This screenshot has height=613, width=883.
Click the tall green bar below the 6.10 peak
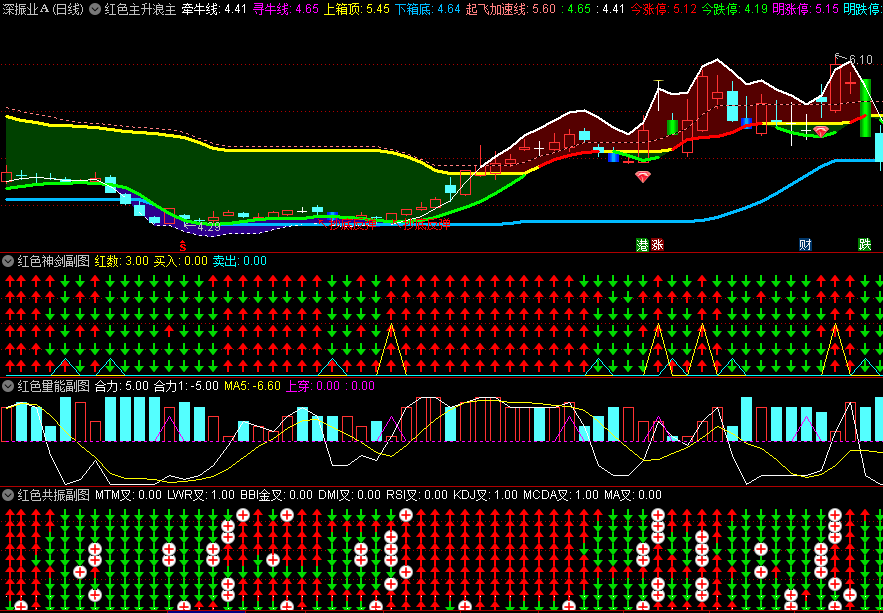[x=866, y=108]
